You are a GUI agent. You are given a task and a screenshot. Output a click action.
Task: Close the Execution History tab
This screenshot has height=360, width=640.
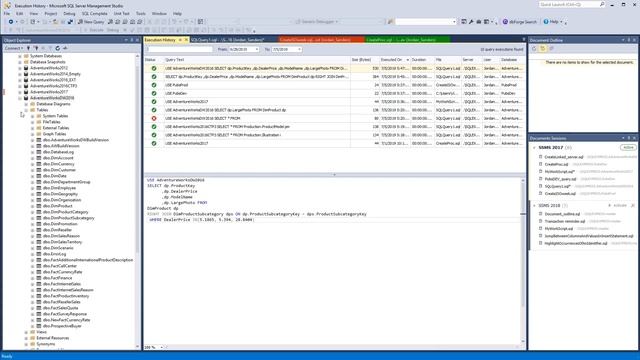(x=186, y=40)
